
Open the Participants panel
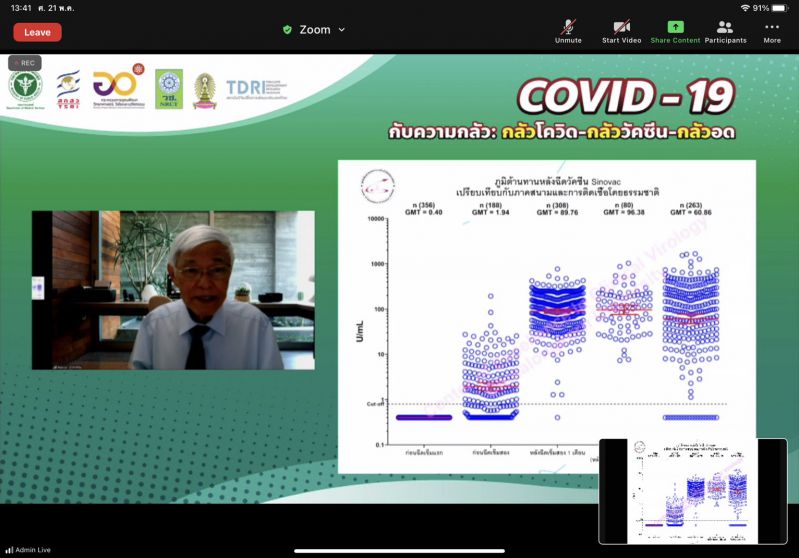(x=725, y=32)
